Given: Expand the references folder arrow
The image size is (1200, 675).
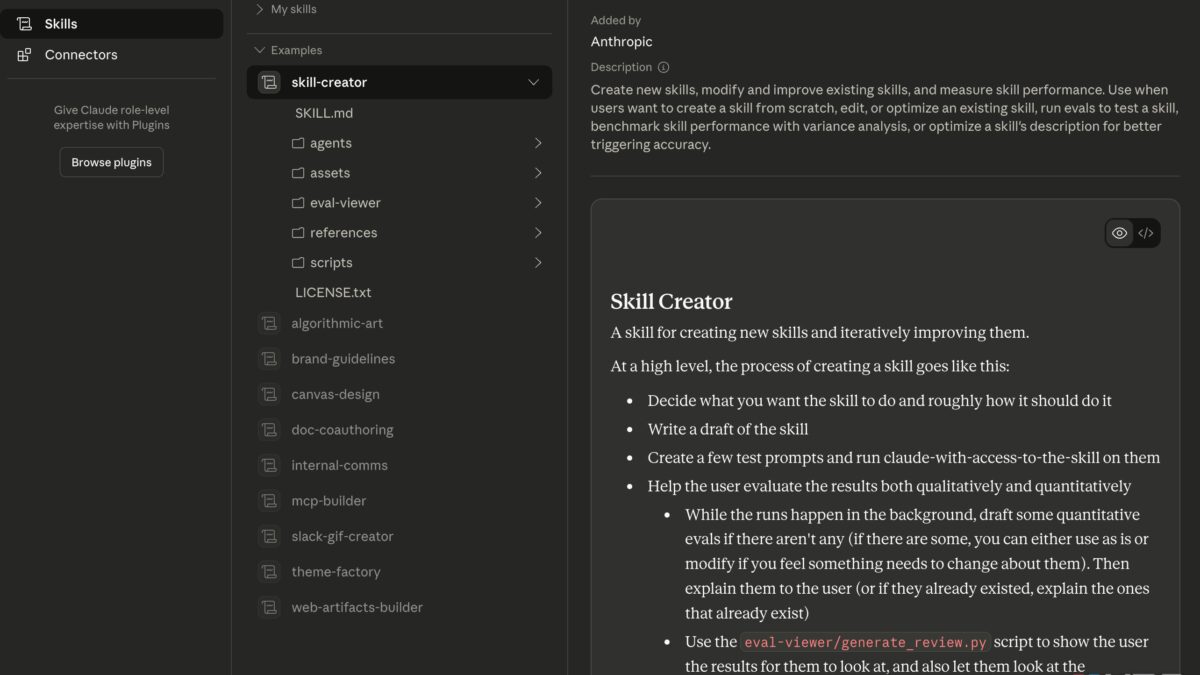Looking at the screenshot, I should click(x=538, y=233).
